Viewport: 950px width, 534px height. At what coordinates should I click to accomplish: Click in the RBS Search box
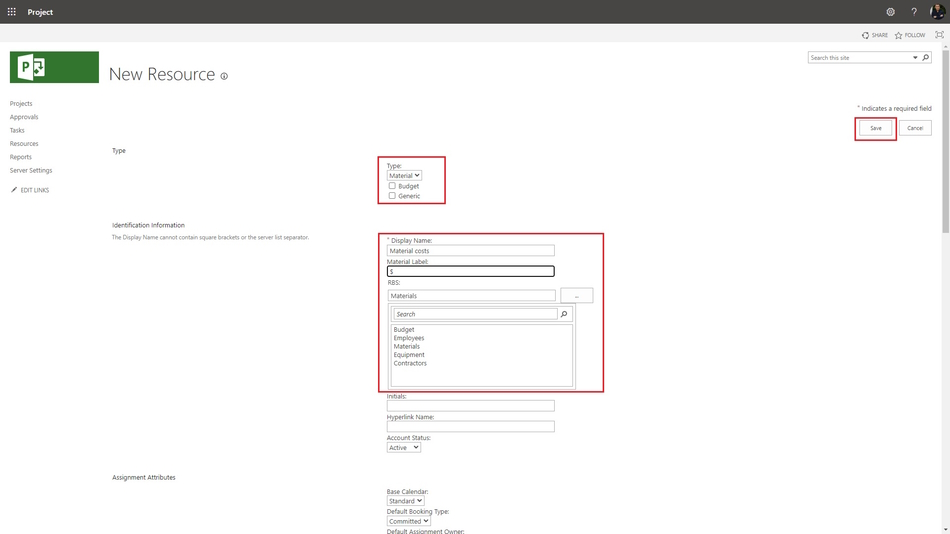[x=476, y=314]
